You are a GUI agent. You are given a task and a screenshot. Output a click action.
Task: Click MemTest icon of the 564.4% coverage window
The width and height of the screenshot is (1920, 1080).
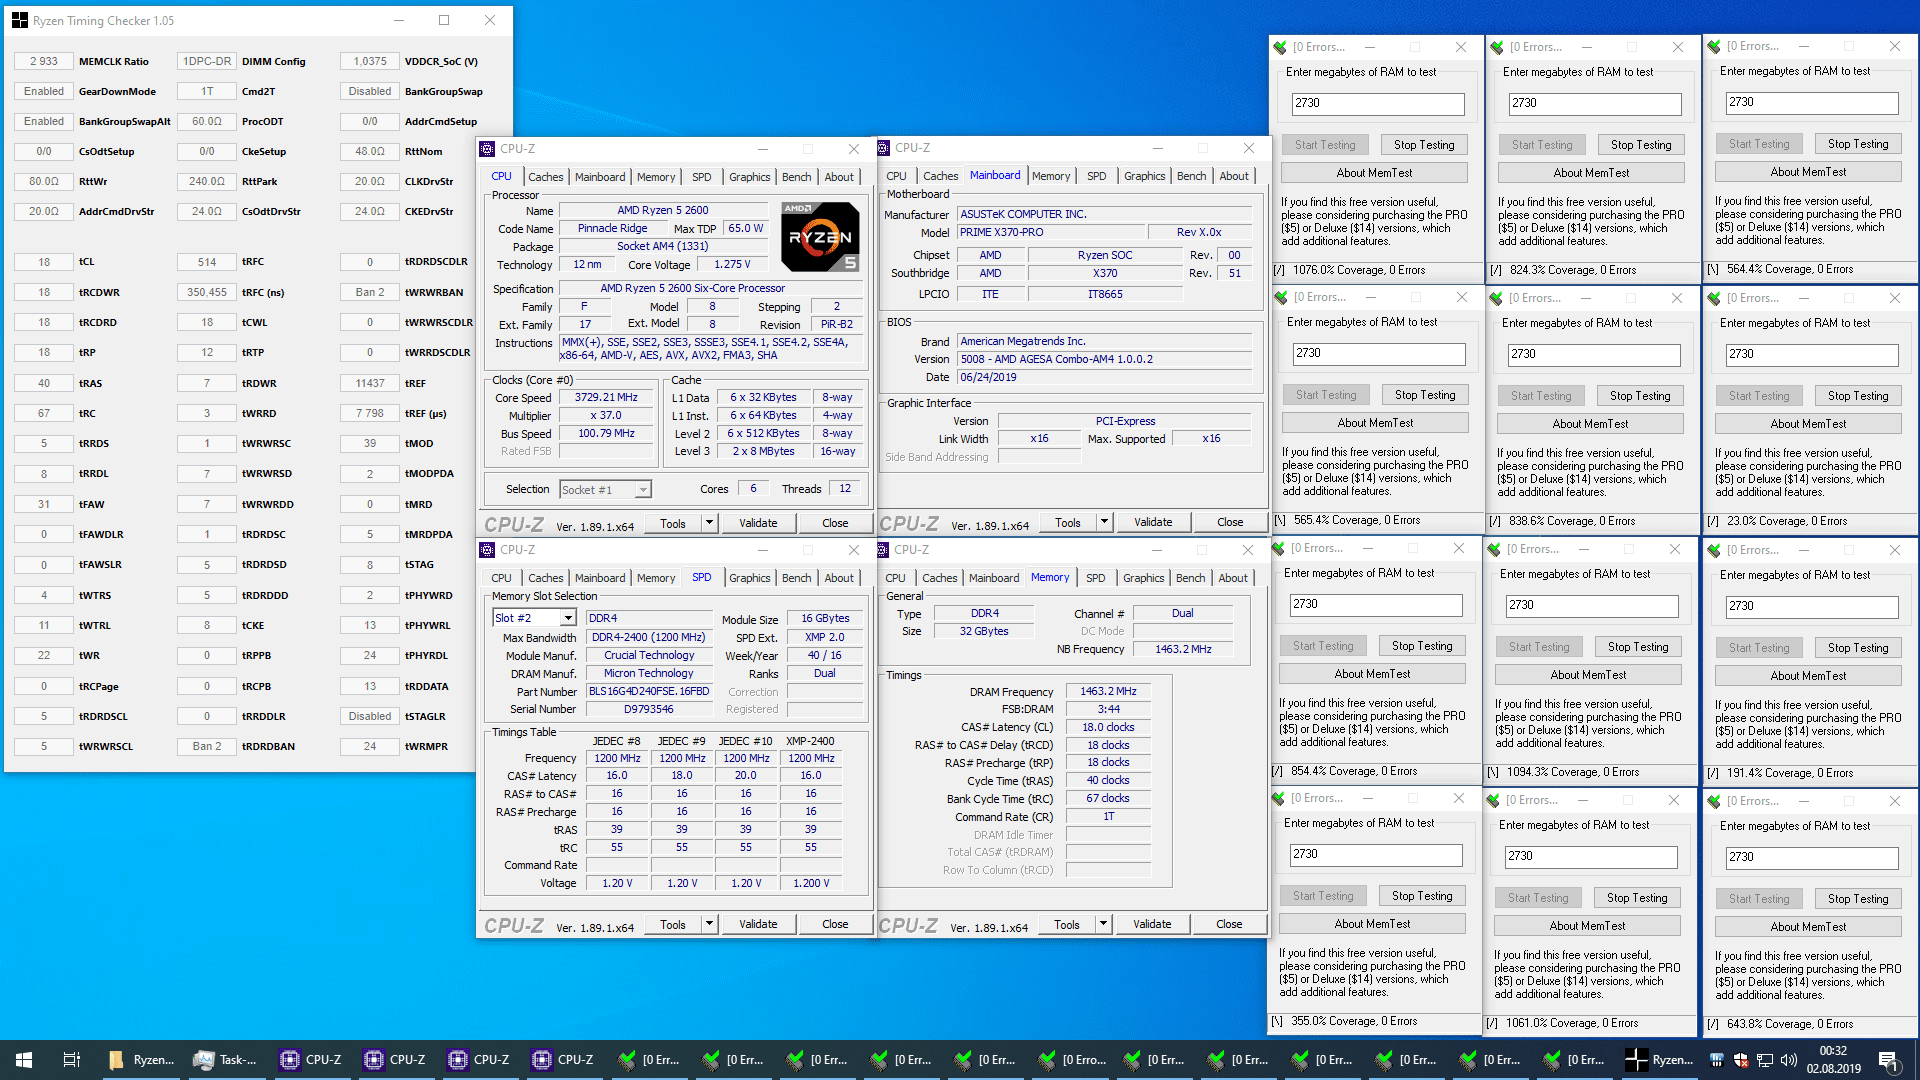[x=1714, y=46]
